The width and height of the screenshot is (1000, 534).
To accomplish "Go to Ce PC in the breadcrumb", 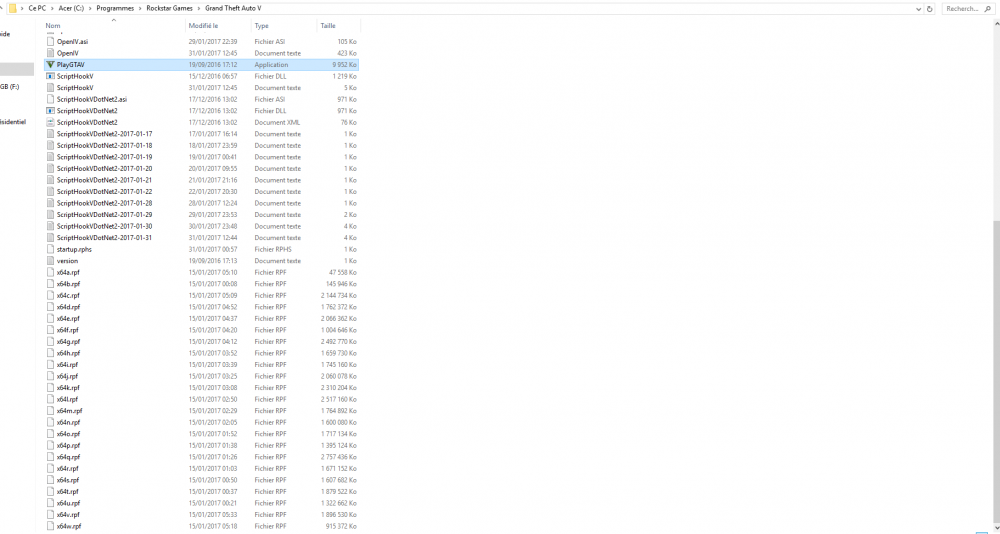I will point(37,8).
